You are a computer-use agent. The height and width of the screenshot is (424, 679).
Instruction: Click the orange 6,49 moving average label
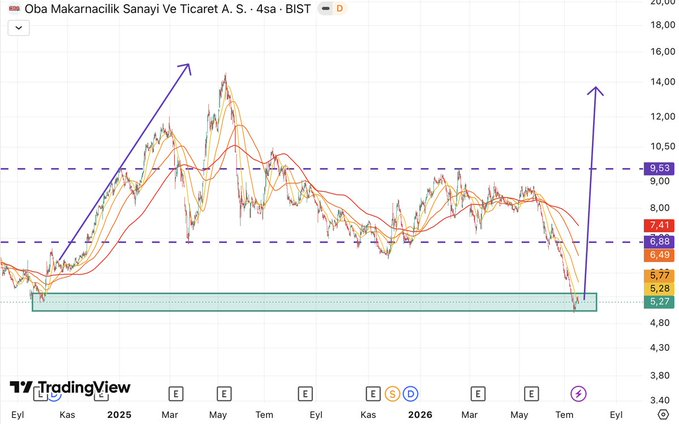click(659, 255)
